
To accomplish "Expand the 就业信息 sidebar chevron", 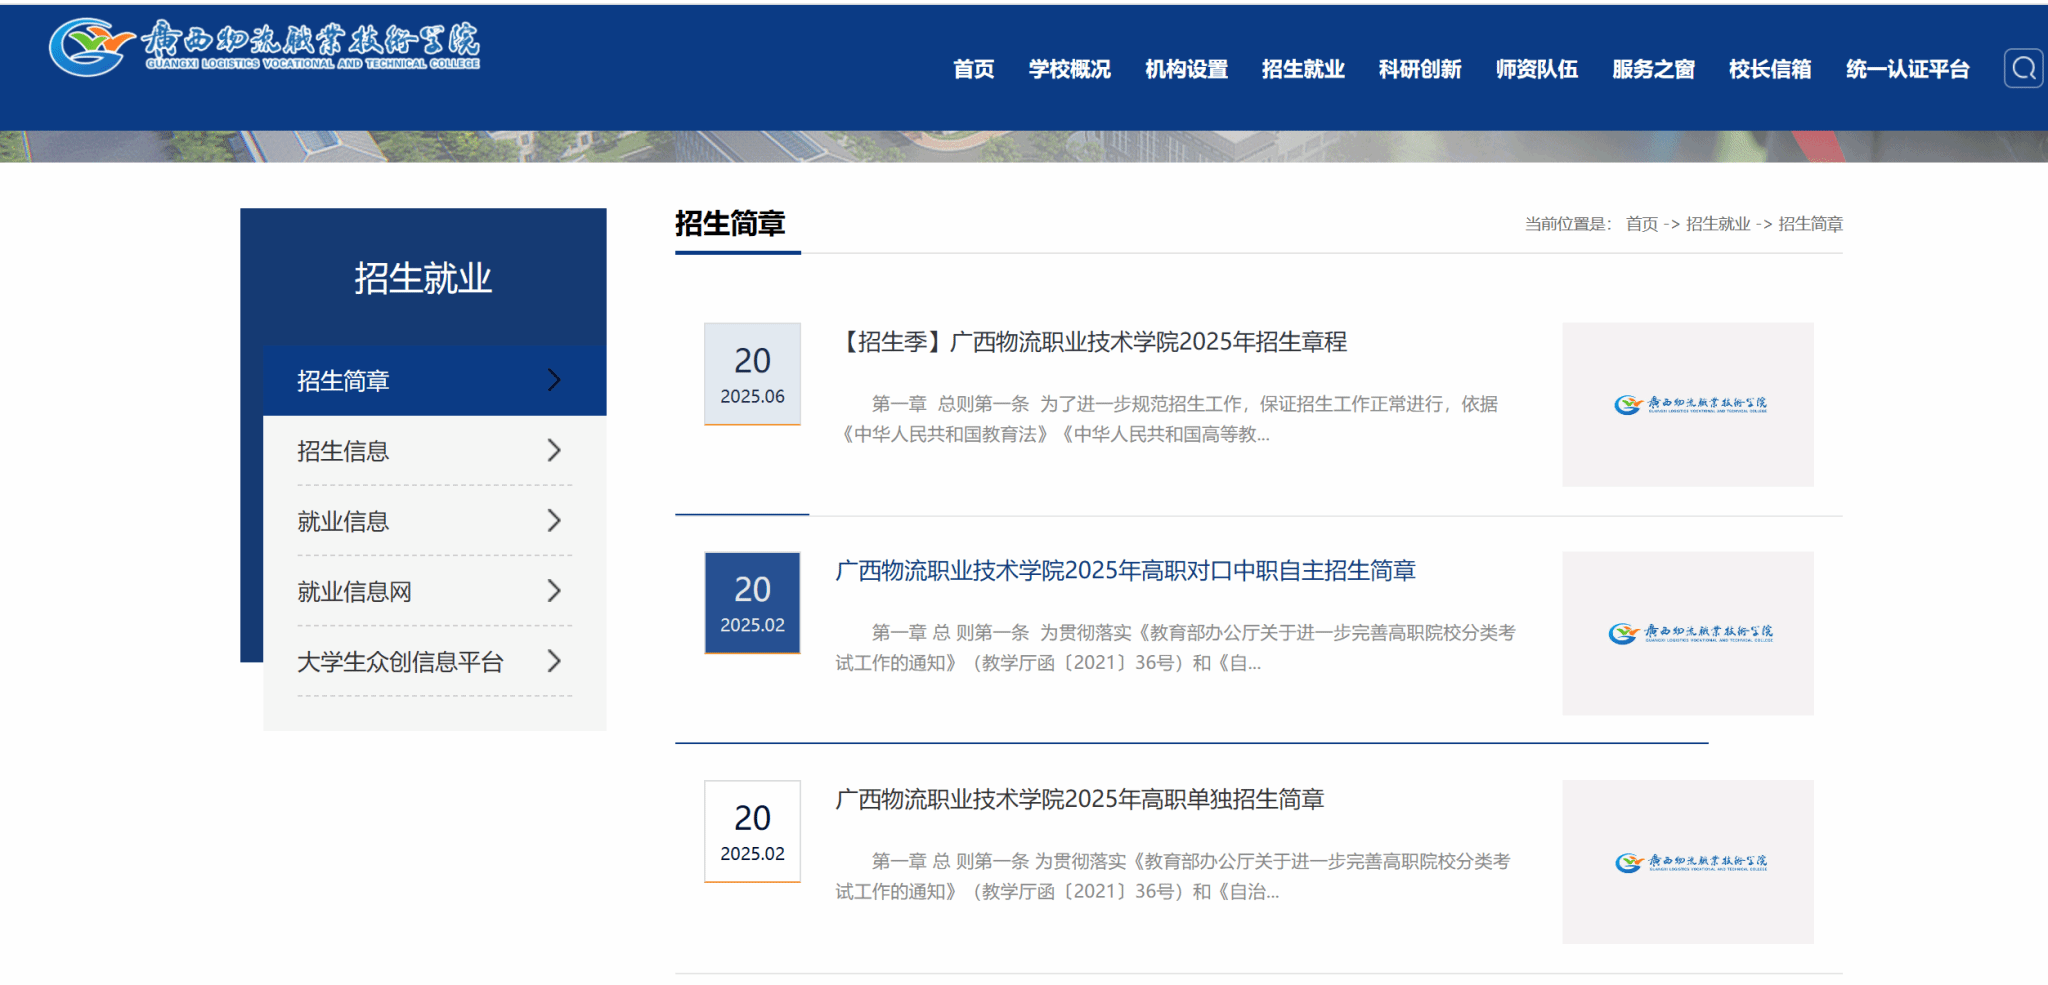I will [554, 521].
